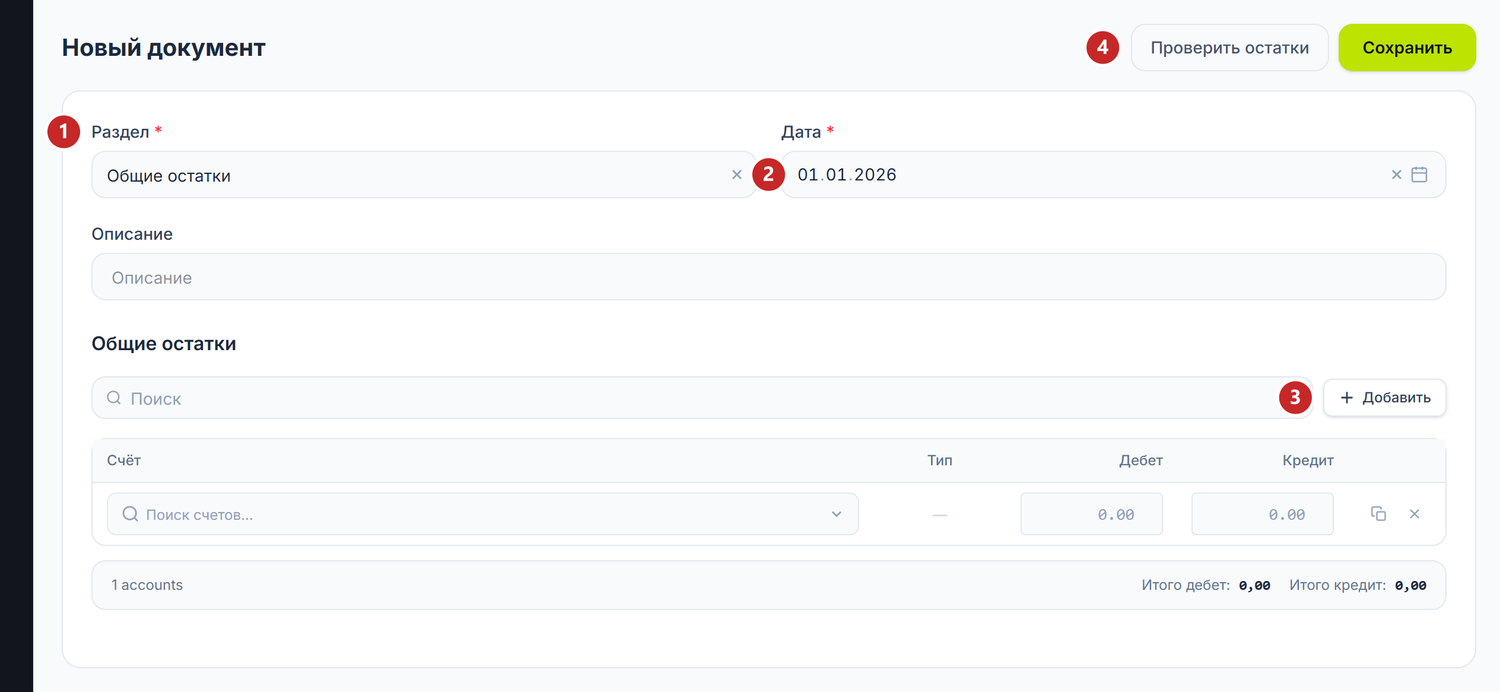1500x692 pixels.
Task: Click the Тип column header
Action: point(940,461)
